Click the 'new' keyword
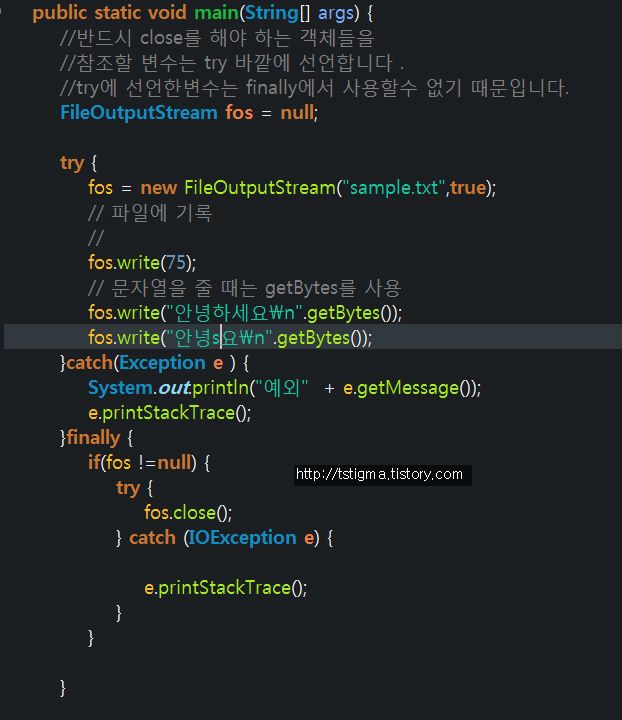Image resolution: width=622 pixels, height=720 pixels. coord(158,188)
